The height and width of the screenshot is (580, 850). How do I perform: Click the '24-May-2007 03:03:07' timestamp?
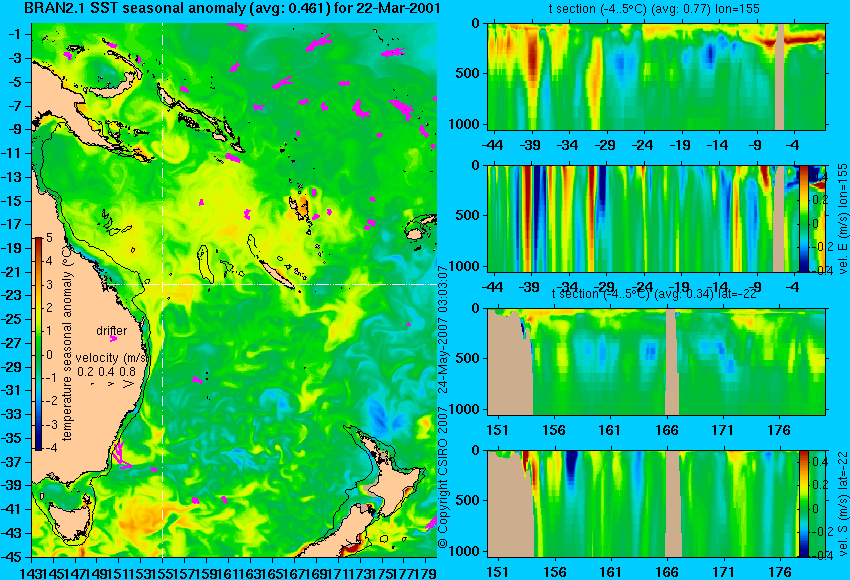click(443, 331)
